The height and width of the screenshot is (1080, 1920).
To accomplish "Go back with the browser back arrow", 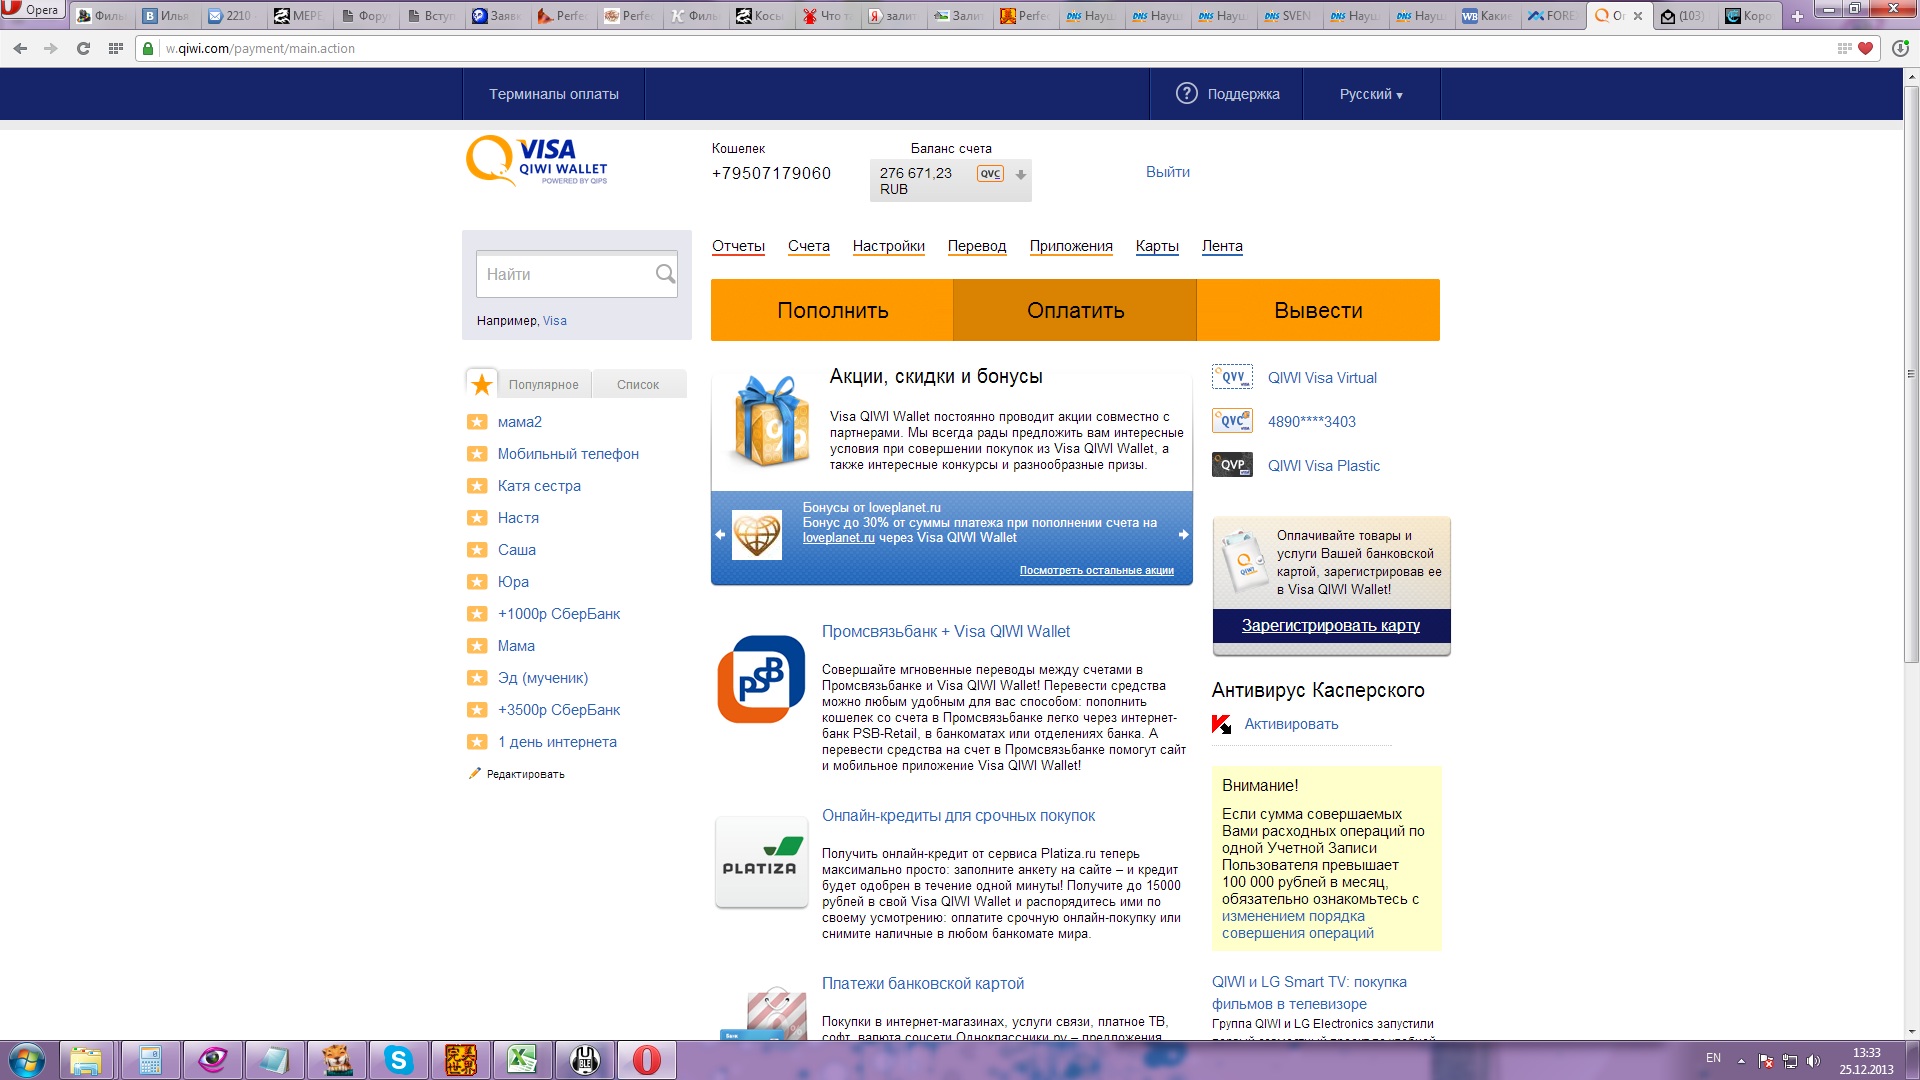I will pyautogui.click(x=20, y=48).
